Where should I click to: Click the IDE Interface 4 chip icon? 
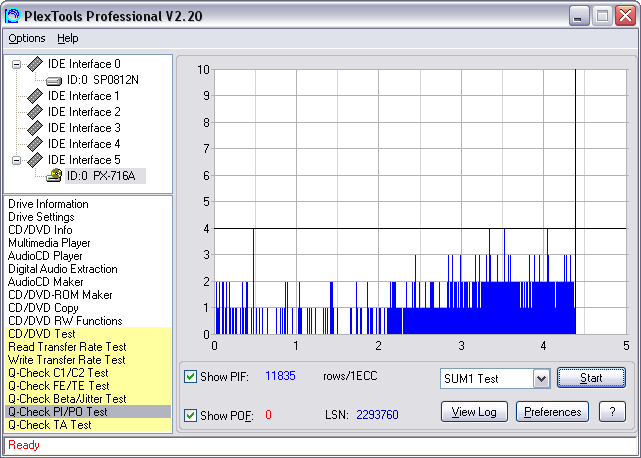35,144
